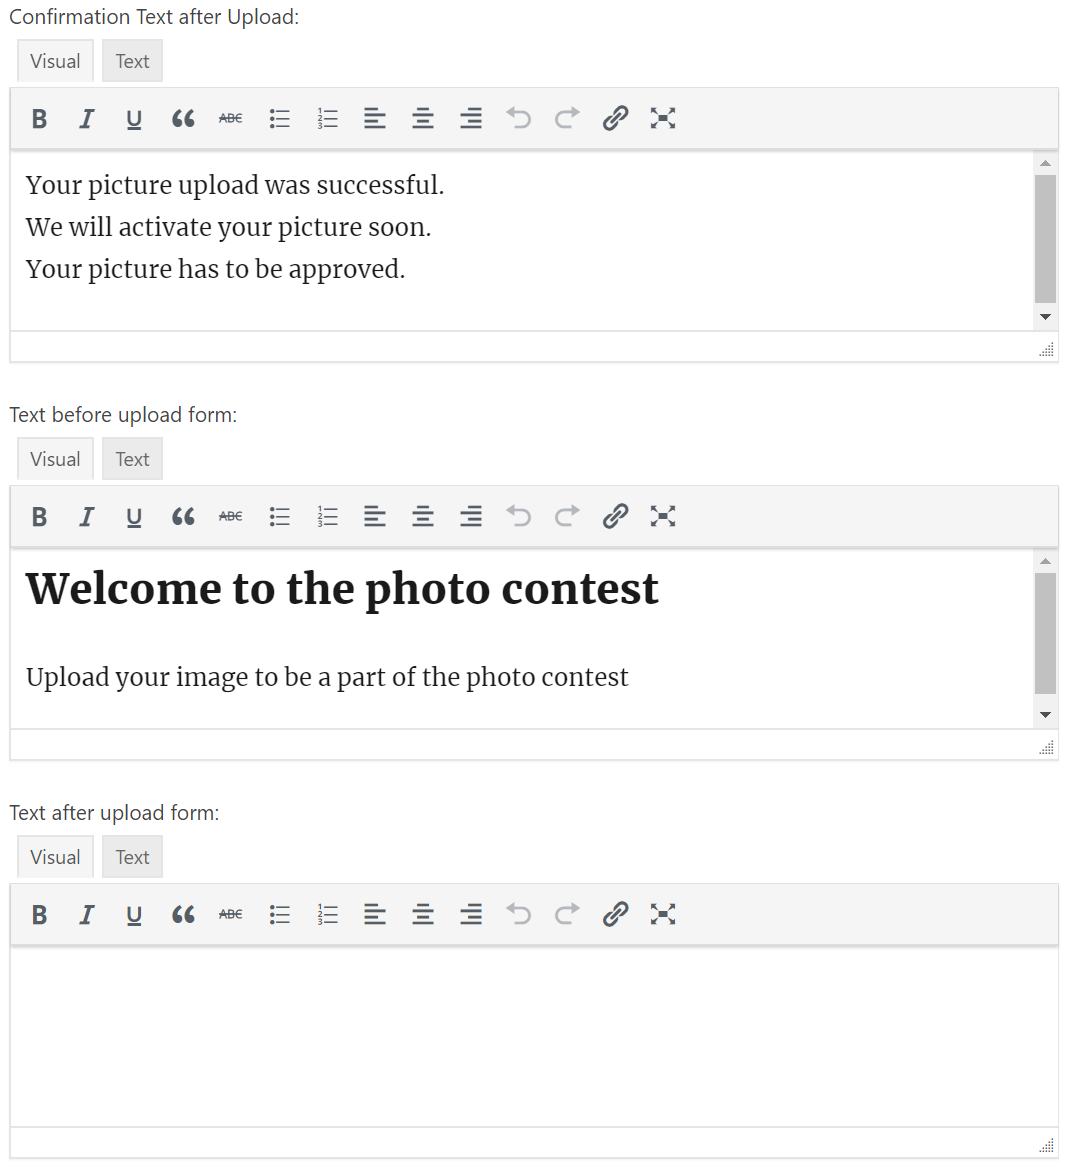Apply Underline in 'Text before upload form' toolbar
The image size is (1068, 1168).
coord(134,516)
